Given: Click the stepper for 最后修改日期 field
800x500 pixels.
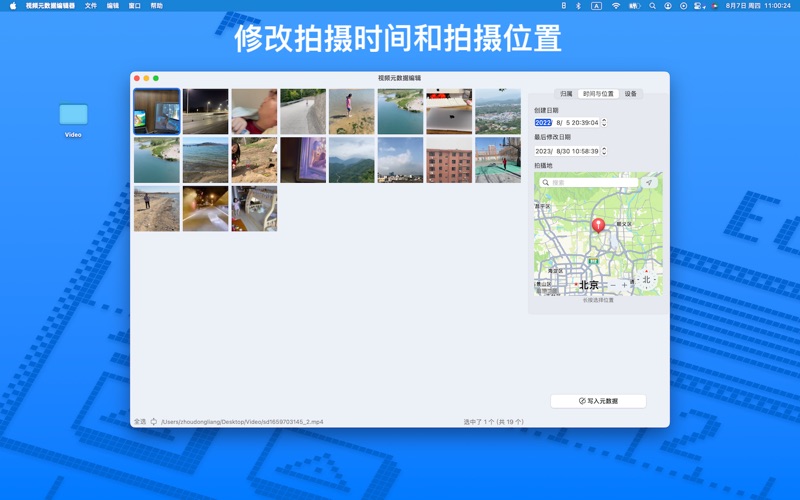Looking at the screenshot, I should click(604, 151).
